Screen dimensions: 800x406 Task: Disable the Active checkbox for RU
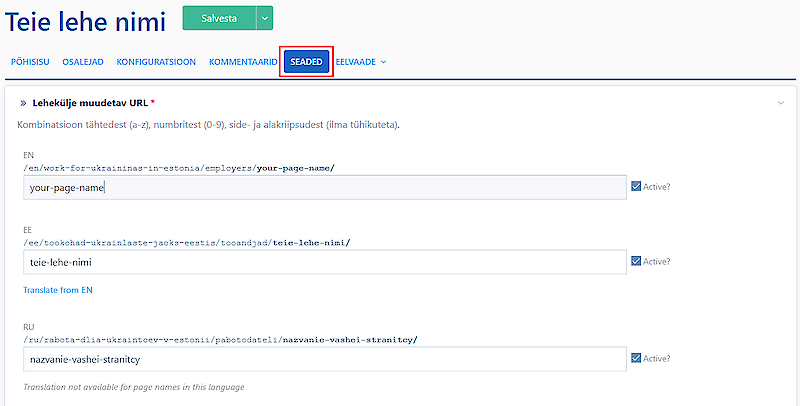coord(636,358)
